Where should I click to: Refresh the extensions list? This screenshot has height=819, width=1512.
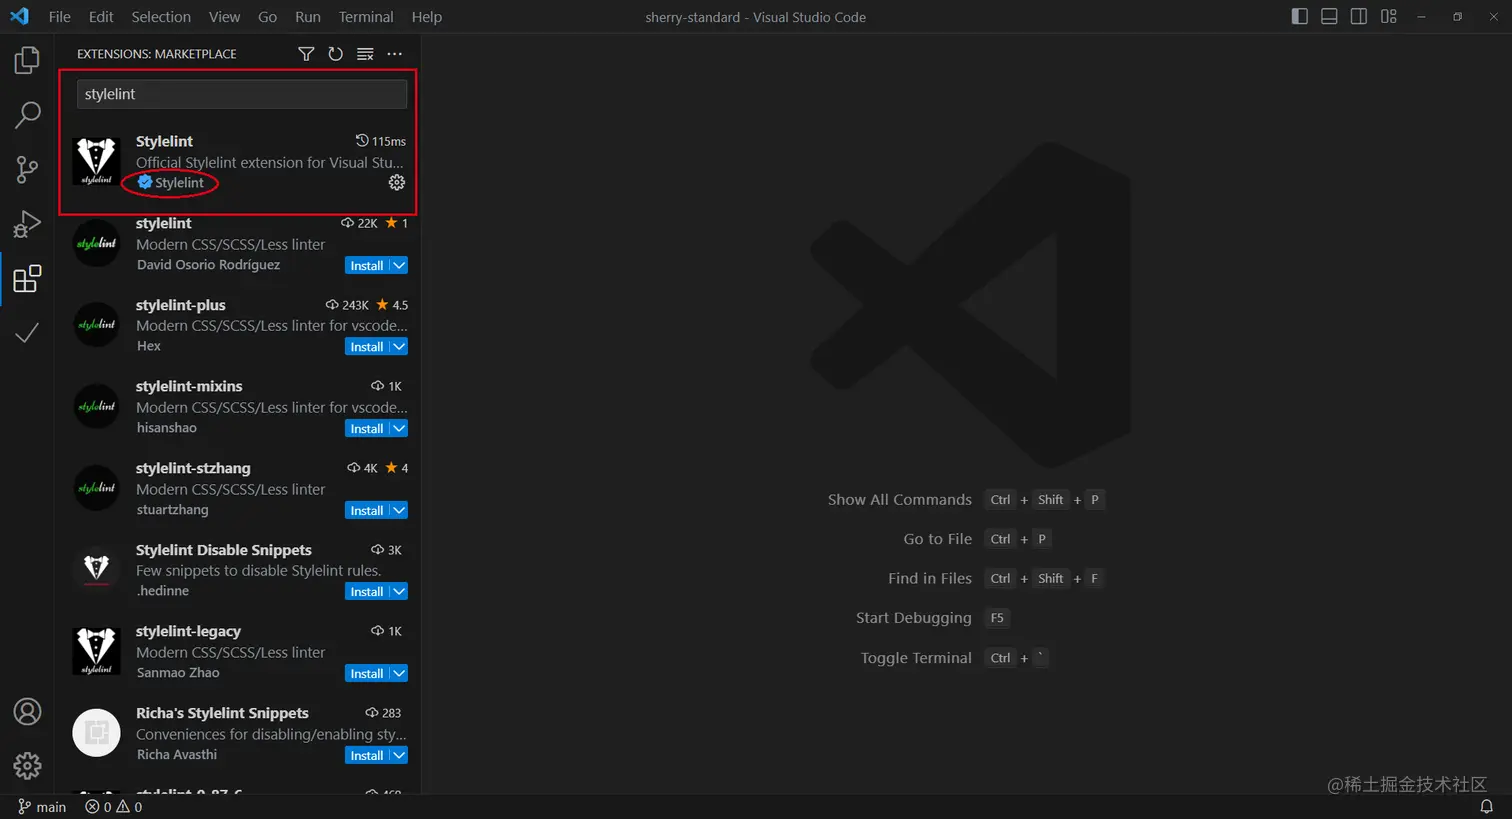click(x=336, y=54)
